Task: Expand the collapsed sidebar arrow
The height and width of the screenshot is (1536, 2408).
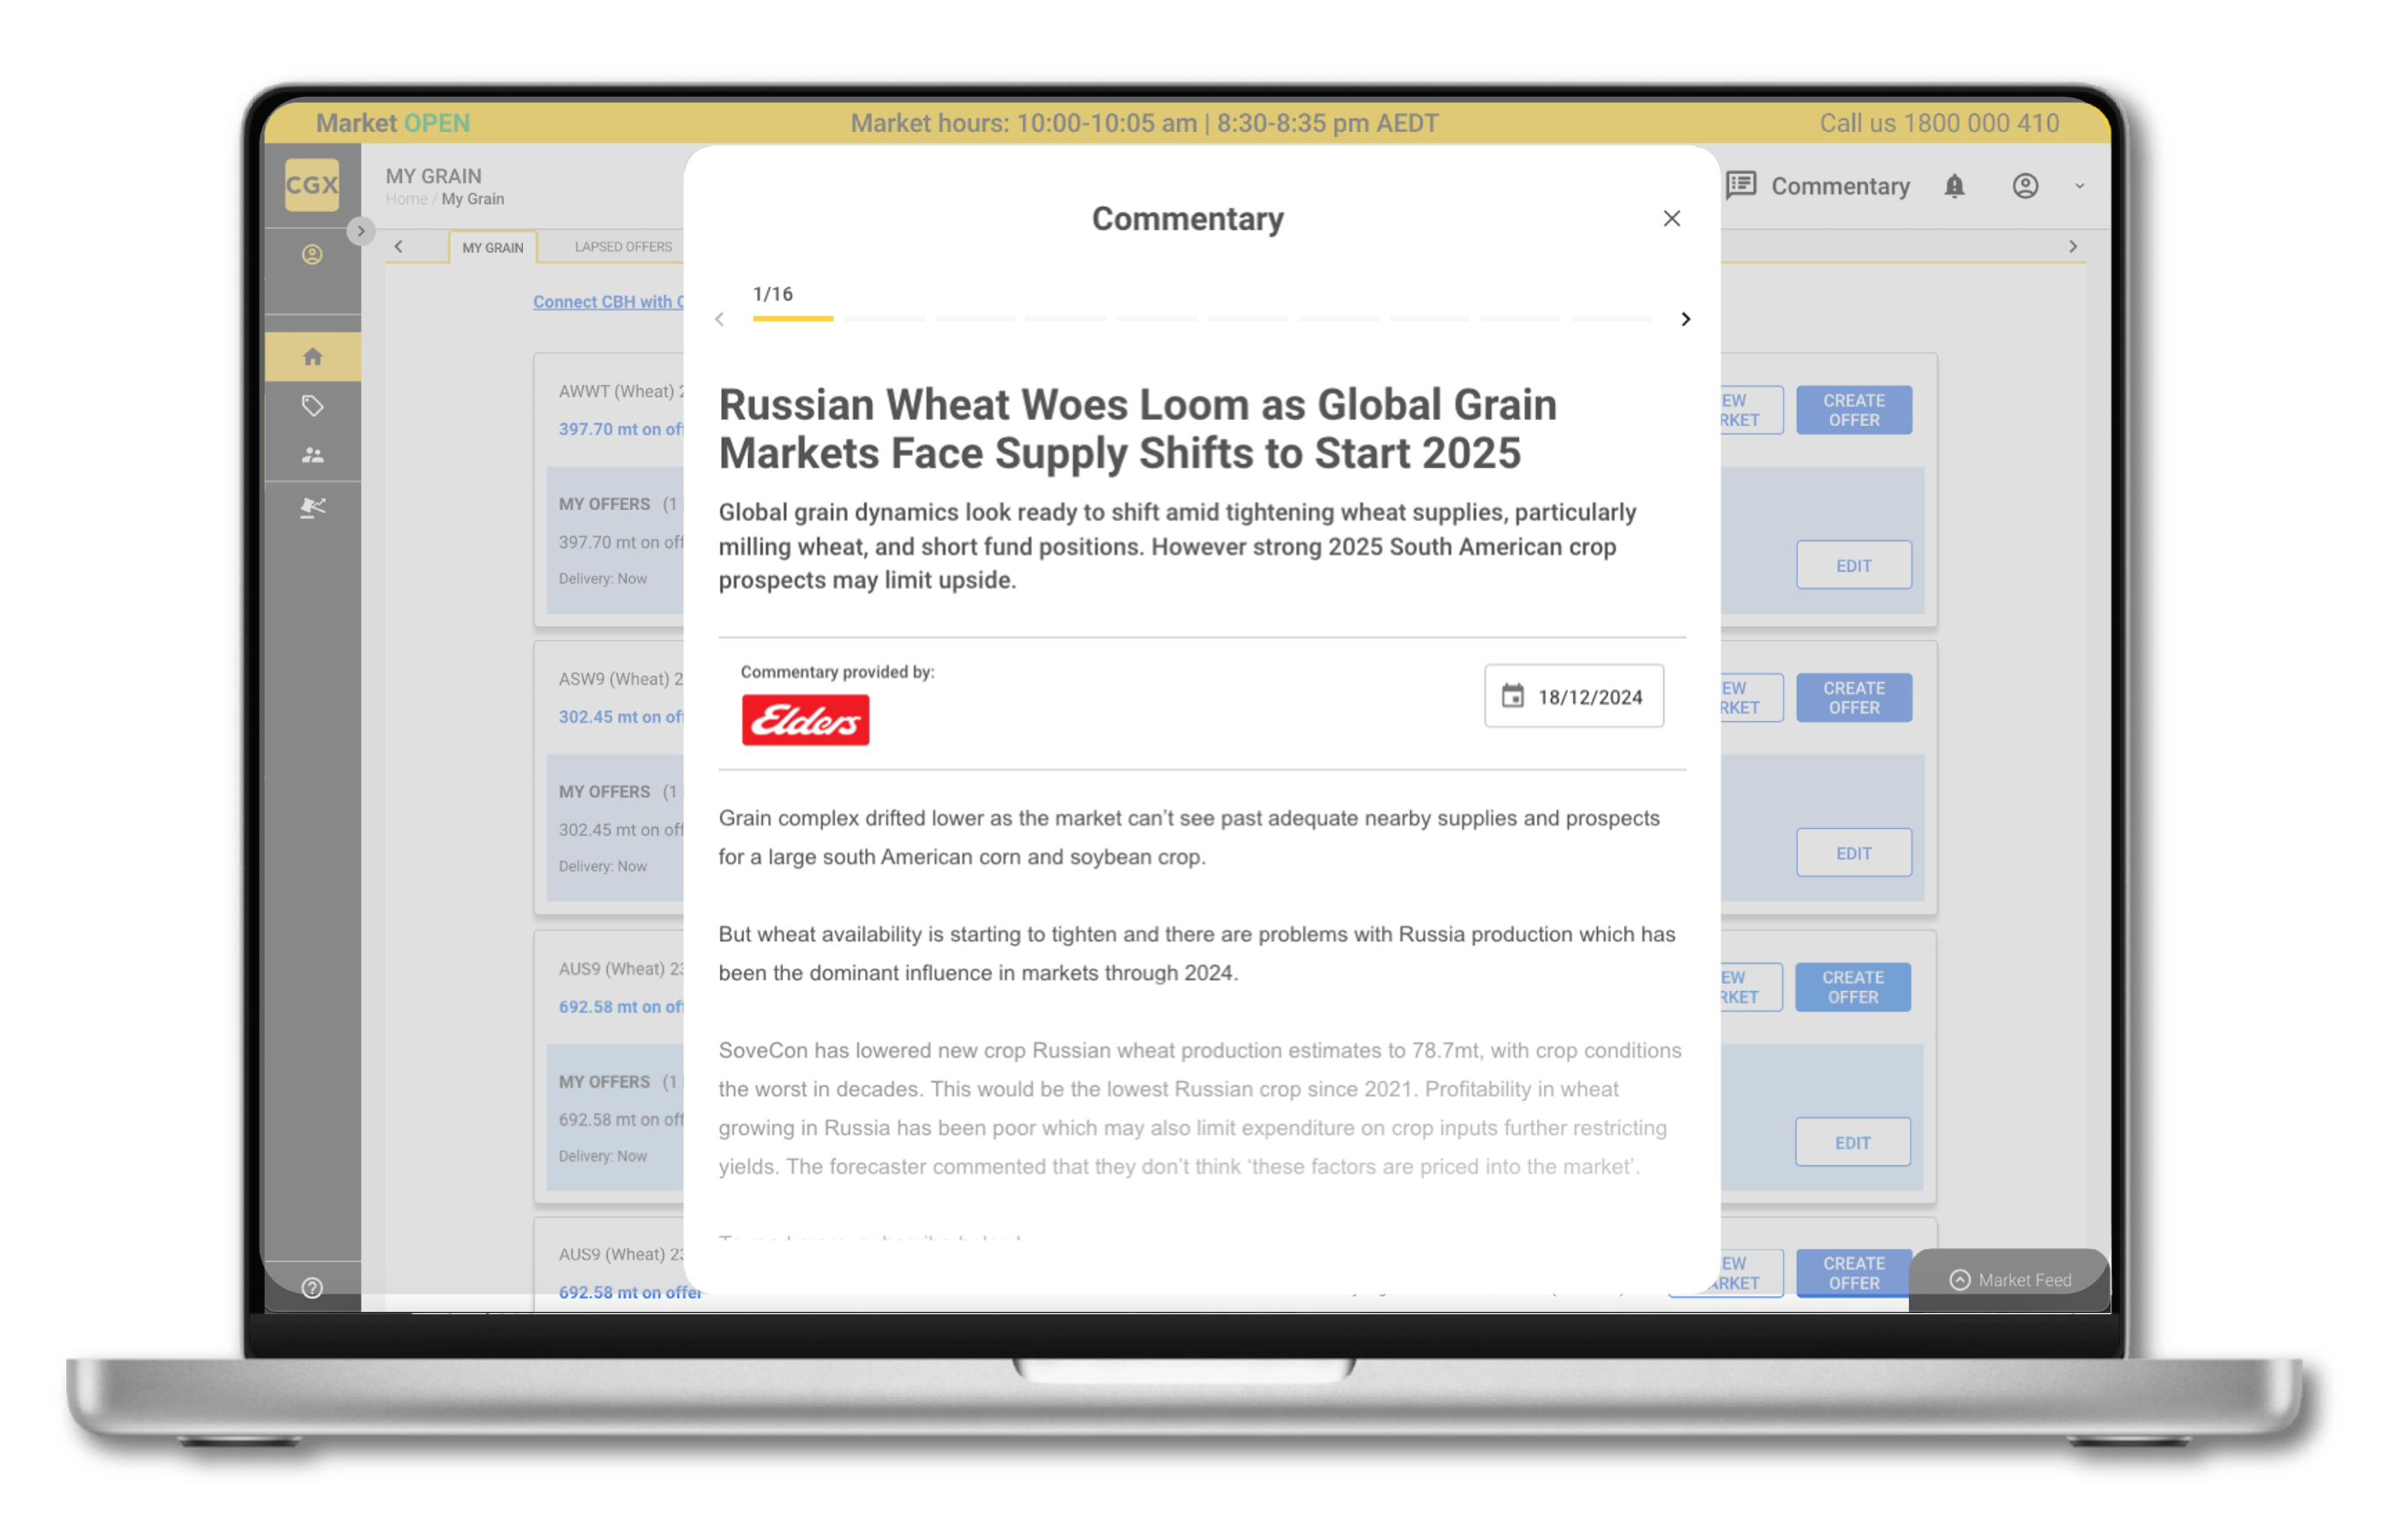Action: click(361, 231)
